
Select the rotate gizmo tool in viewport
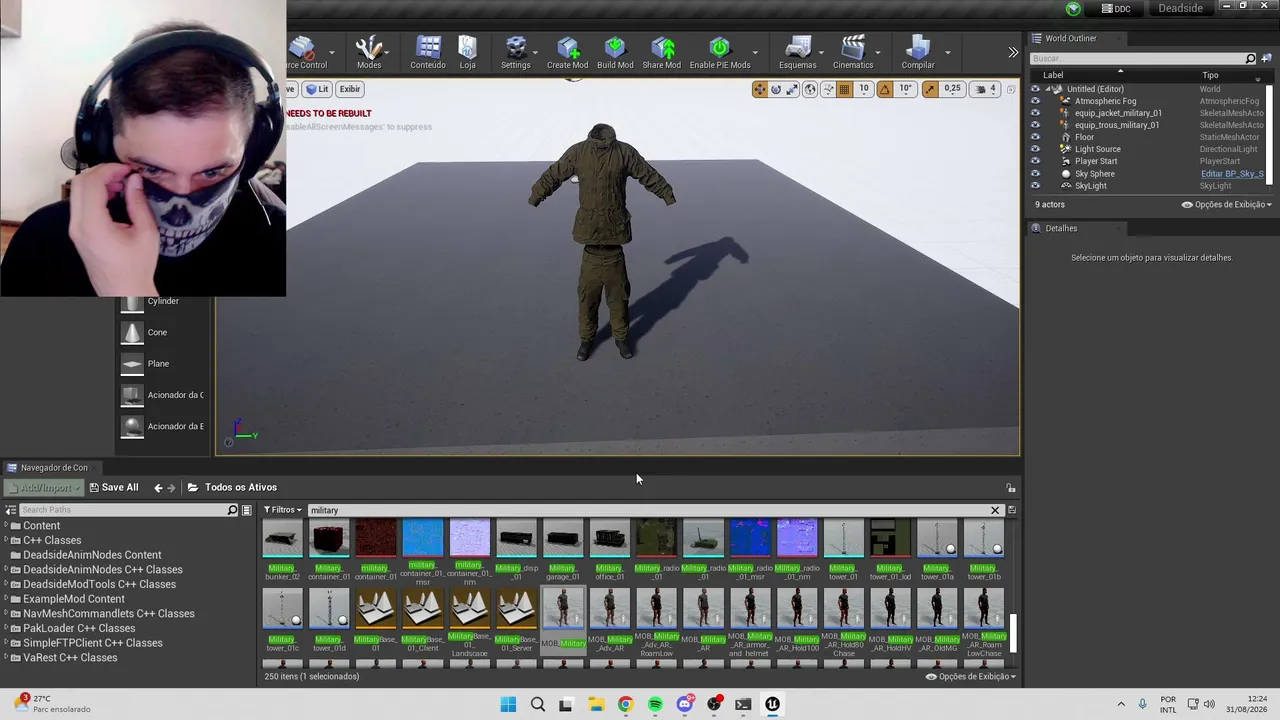coord(776,89)
